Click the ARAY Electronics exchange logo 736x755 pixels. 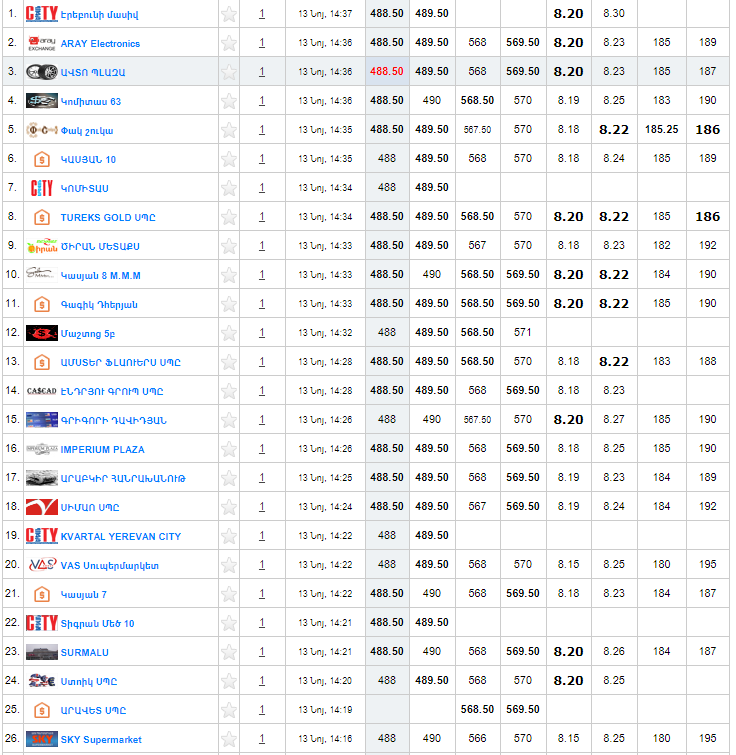point(41,43)
